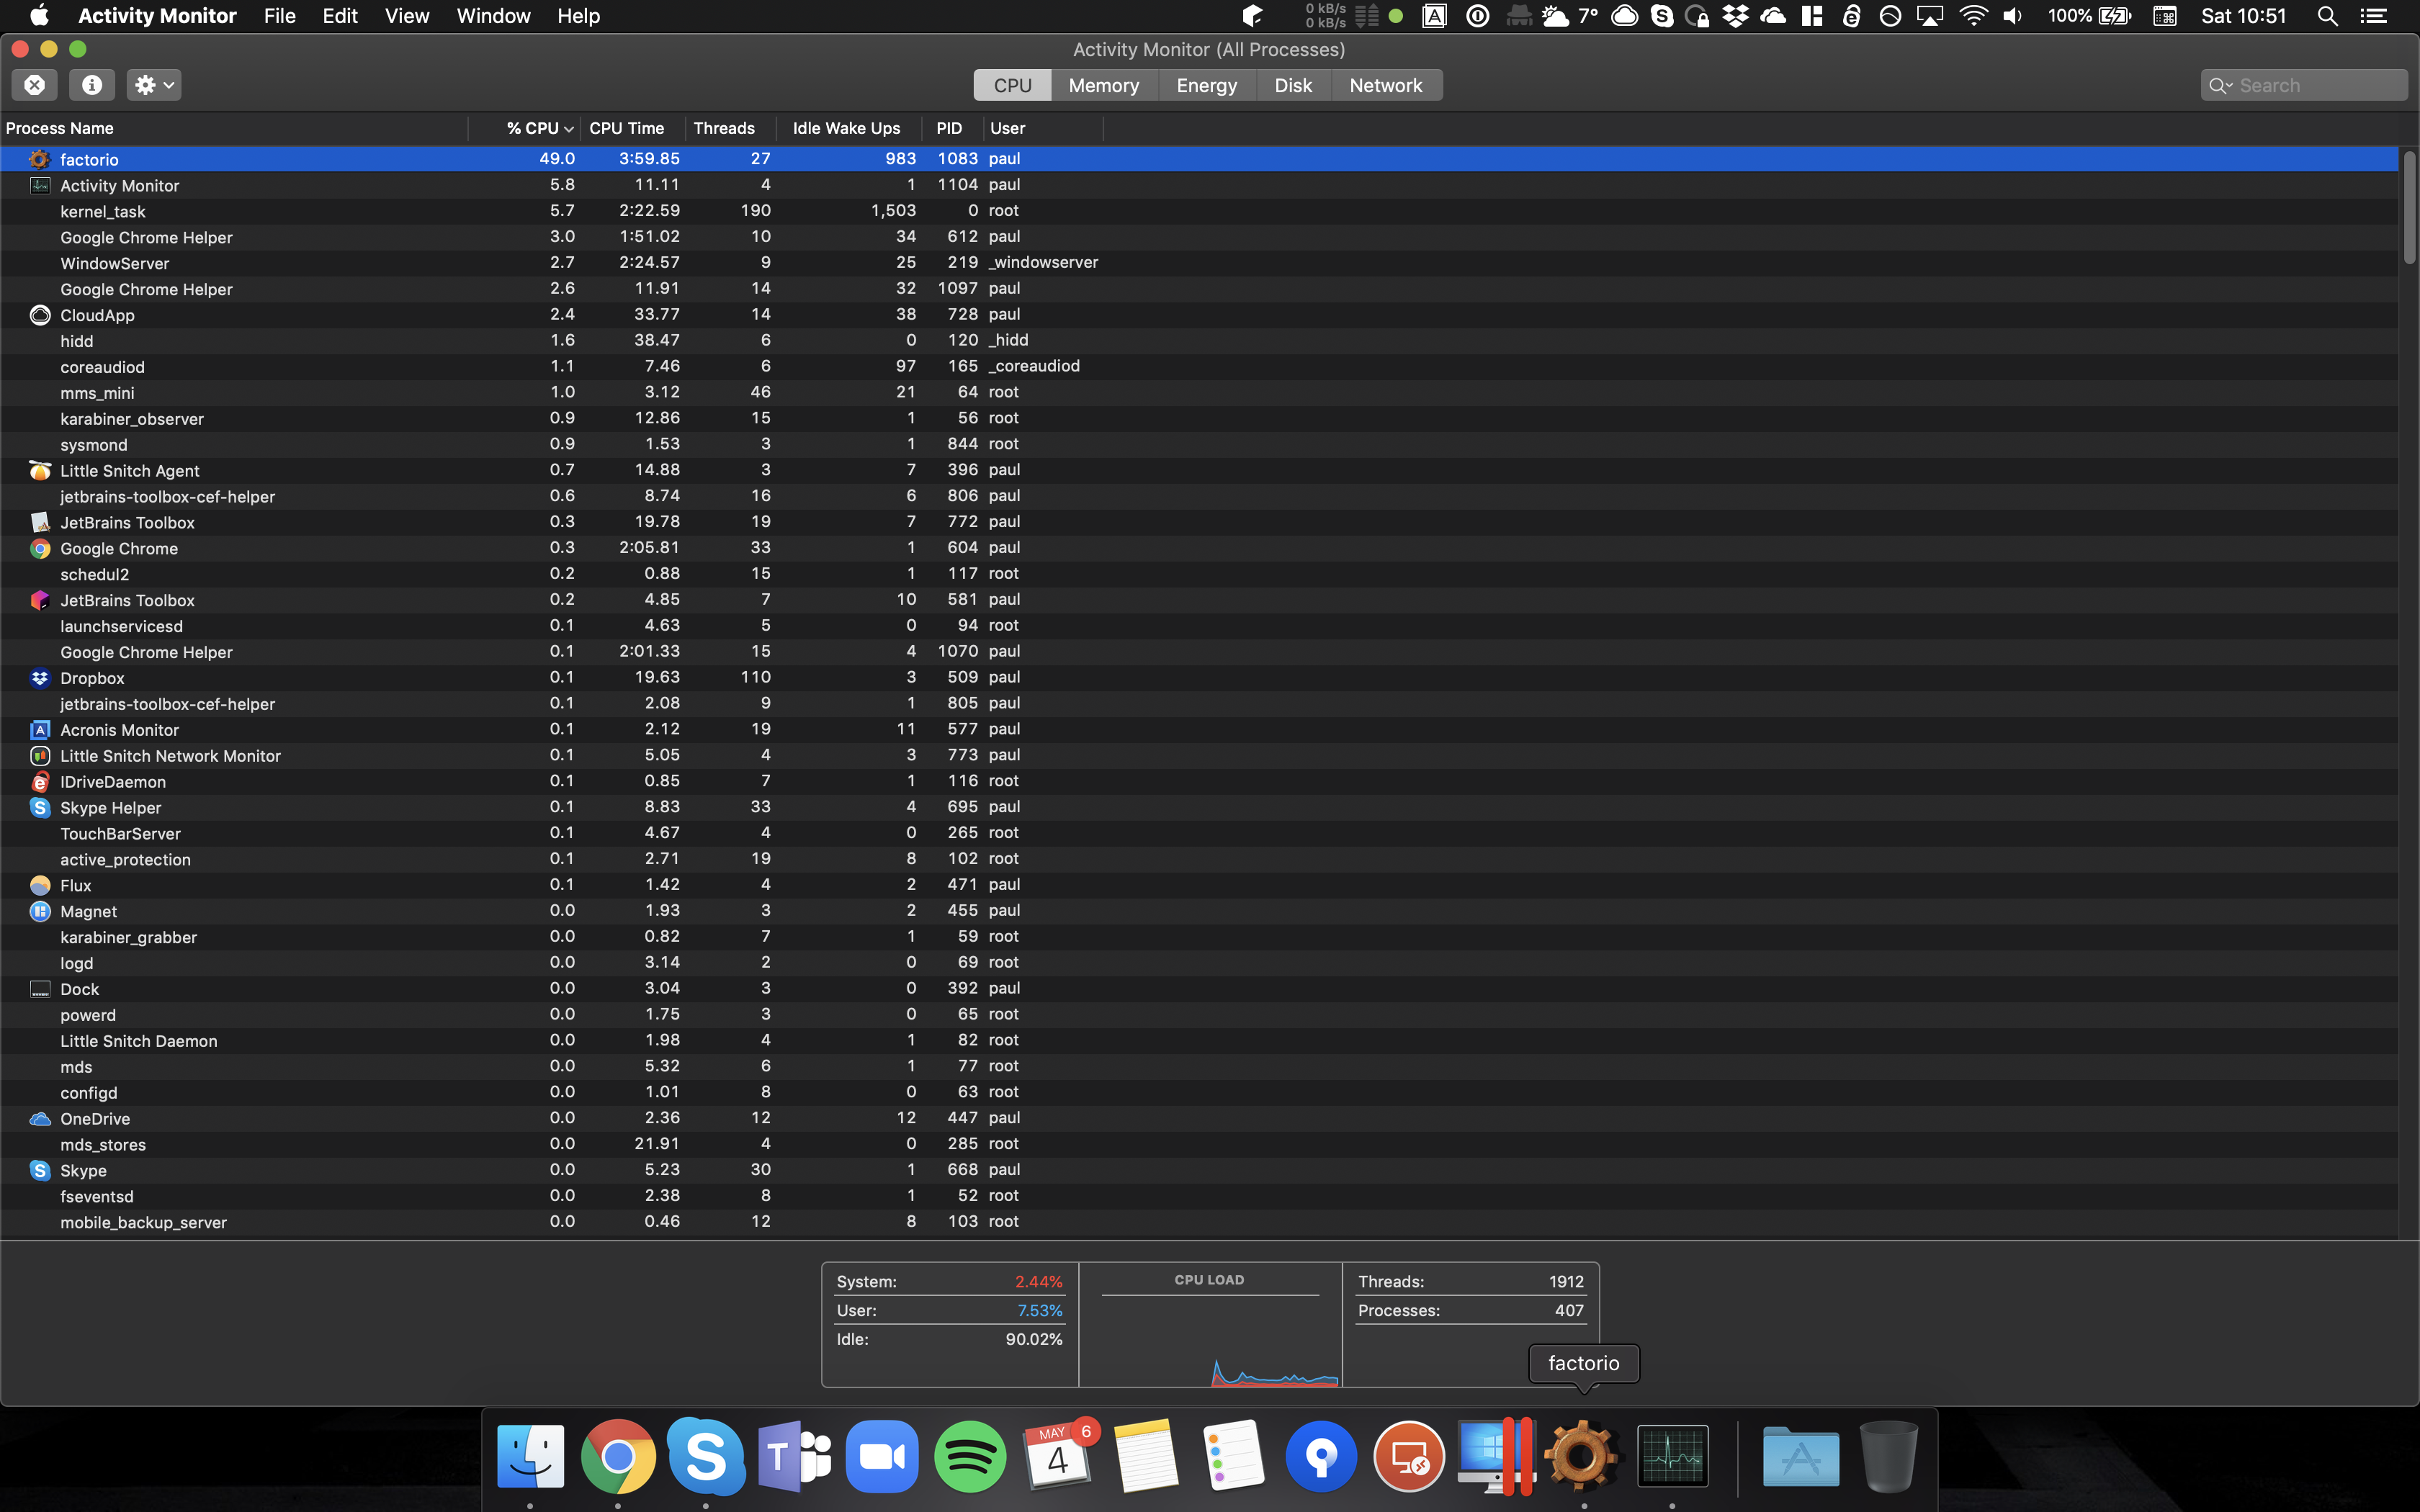Select the karabiner_observer process row

(x=1200, y=418)
